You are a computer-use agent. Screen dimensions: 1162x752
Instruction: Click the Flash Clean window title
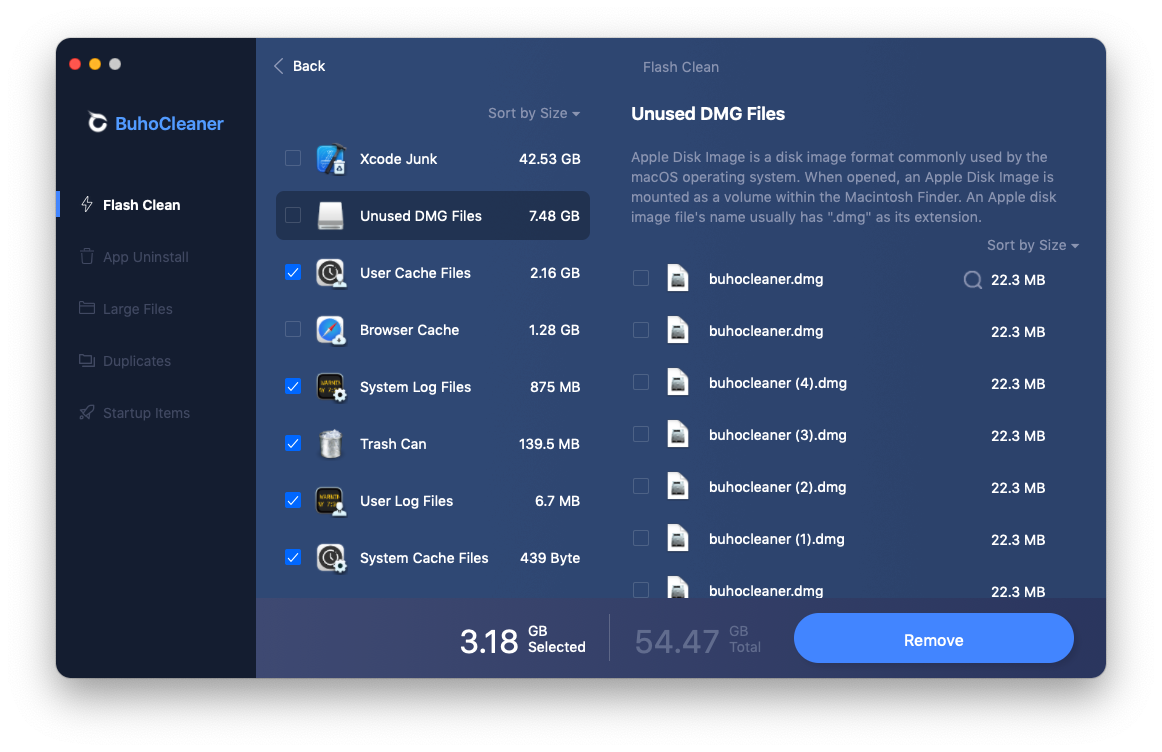point(680,67)
